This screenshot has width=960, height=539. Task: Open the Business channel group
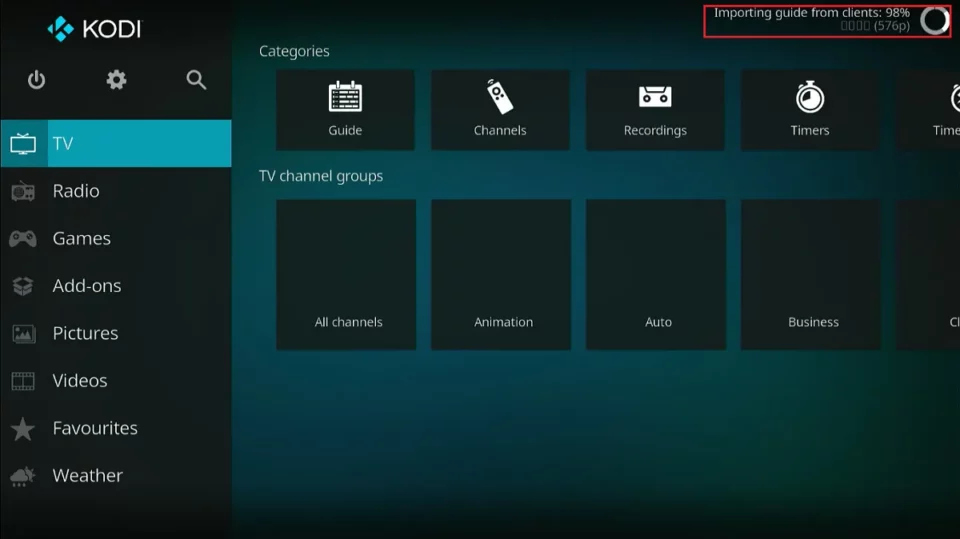(x=811, y=274)
